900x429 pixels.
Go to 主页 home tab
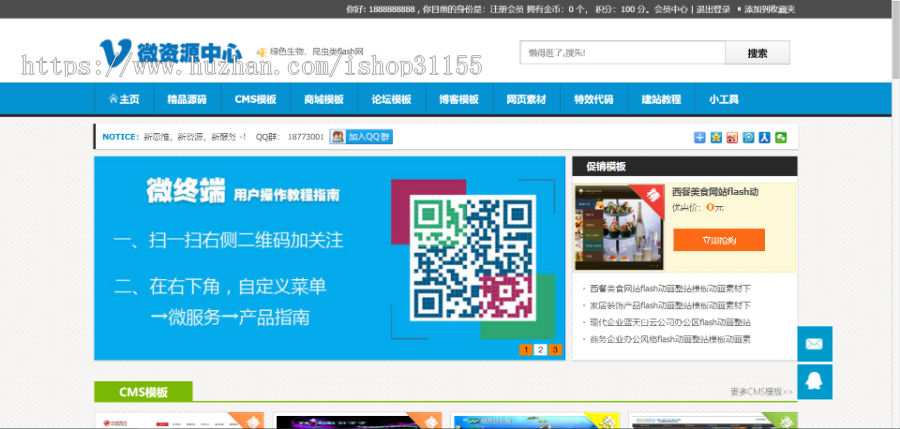pyautogui.click(x=124, y=99)
